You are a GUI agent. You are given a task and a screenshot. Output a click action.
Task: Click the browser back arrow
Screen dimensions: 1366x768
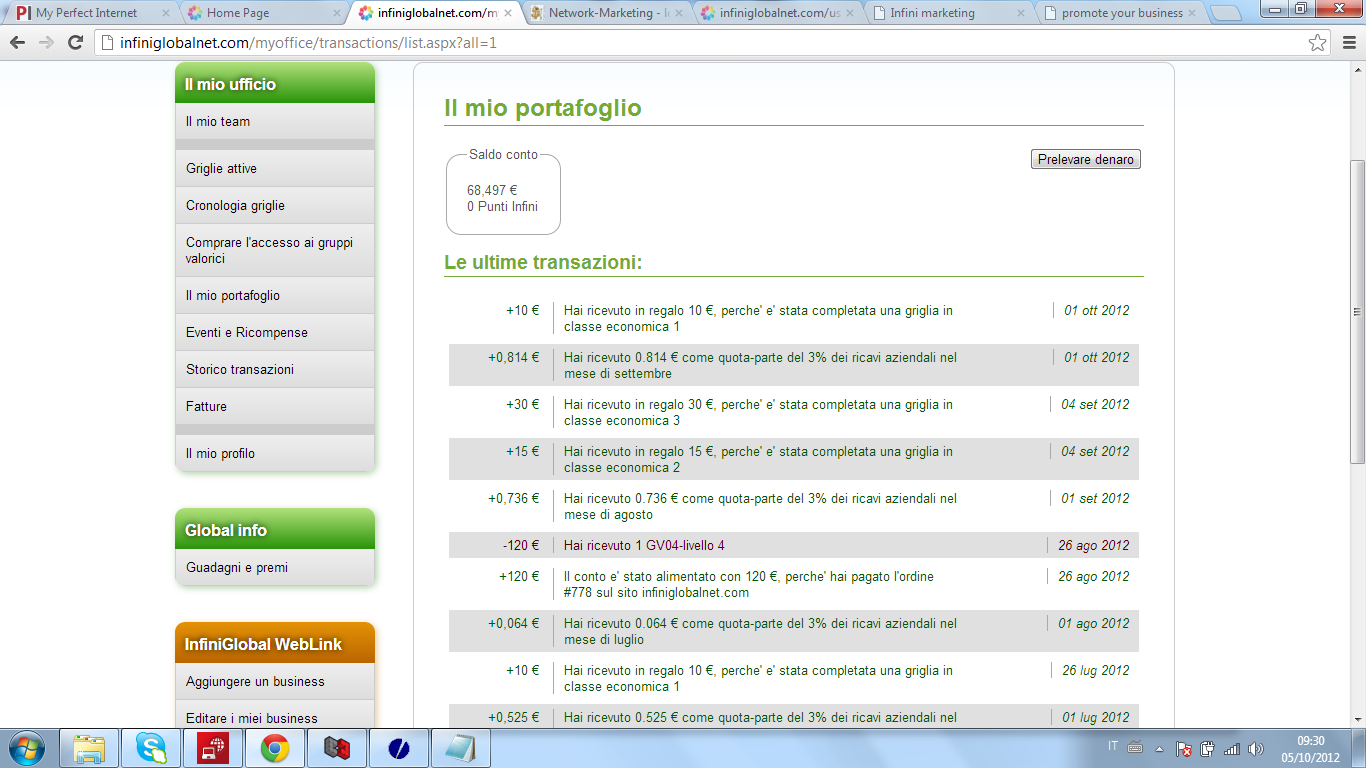click(17, 42)
